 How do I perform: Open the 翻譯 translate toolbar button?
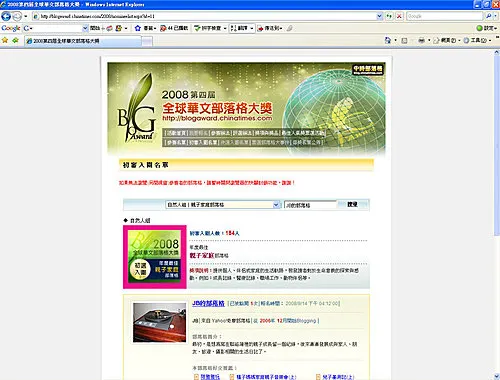(x=242, y=28)
